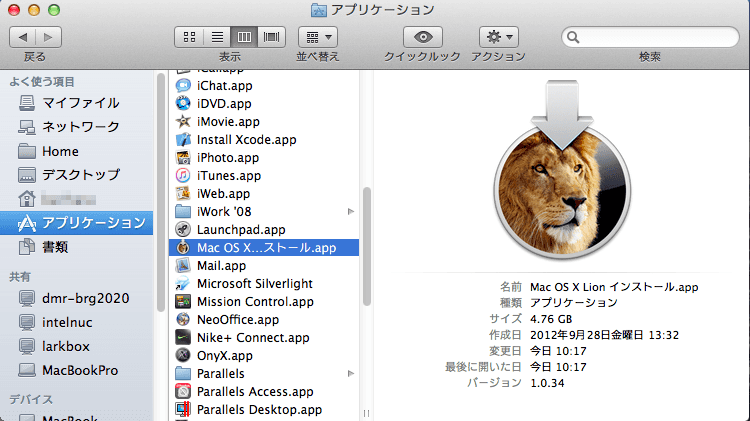Select the OnyX.app file name
The width and height of the screenshot is (750, 421).
(224, 355)
